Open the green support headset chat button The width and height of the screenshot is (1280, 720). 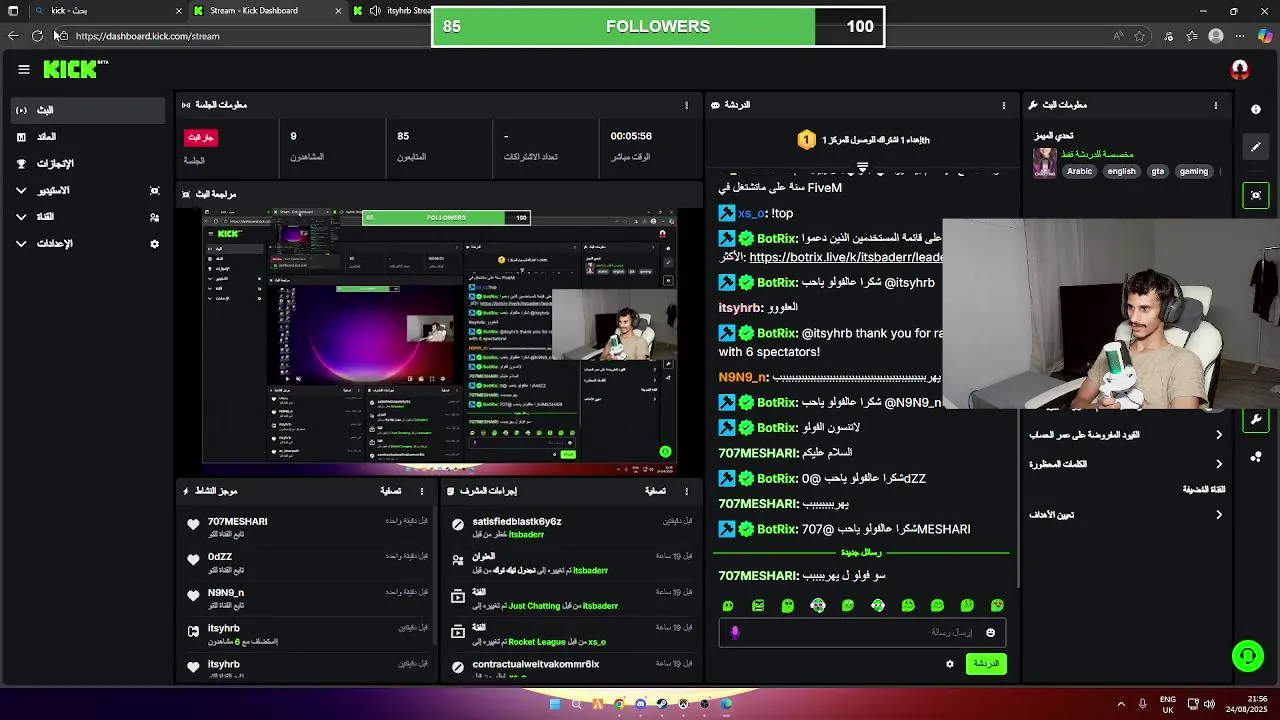1247,656
